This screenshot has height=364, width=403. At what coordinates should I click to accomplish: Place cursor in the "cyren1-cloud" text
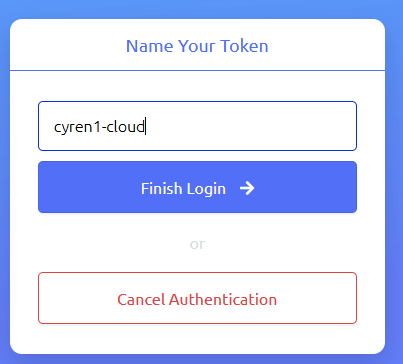click(99, 127)
